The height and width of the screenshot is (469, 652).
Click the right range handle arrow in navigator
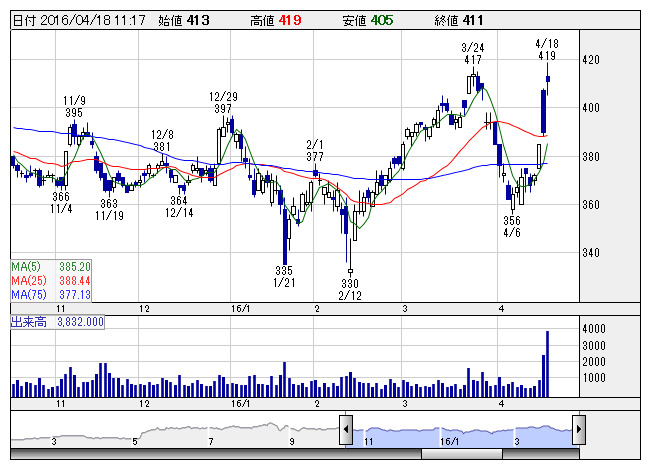(578, 431)
